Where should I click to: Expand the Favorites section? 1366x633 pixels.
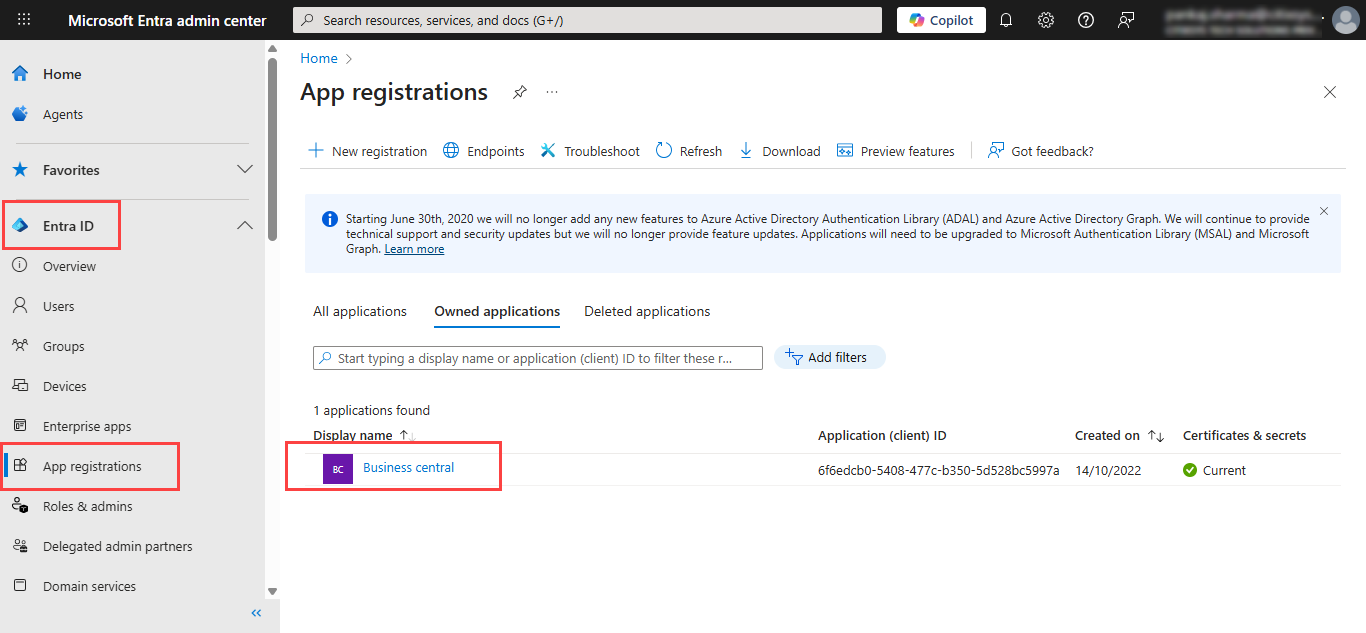click(x=244, y=170)
